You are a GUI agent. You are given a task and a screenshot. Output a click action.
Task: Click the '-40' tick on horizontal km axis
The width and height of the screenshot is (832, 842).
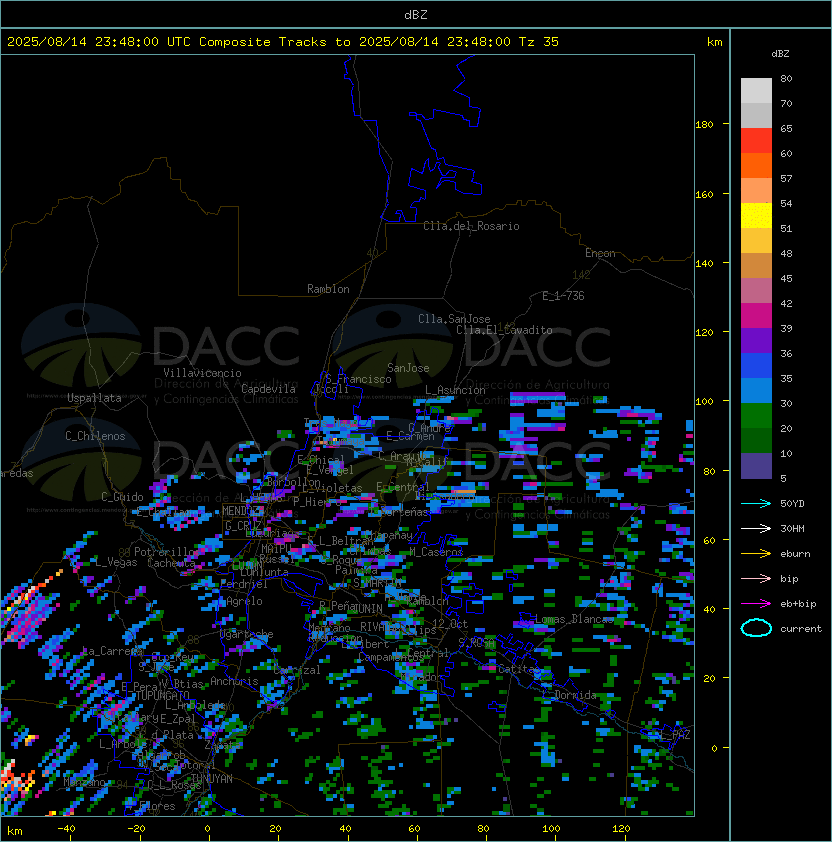66,829
